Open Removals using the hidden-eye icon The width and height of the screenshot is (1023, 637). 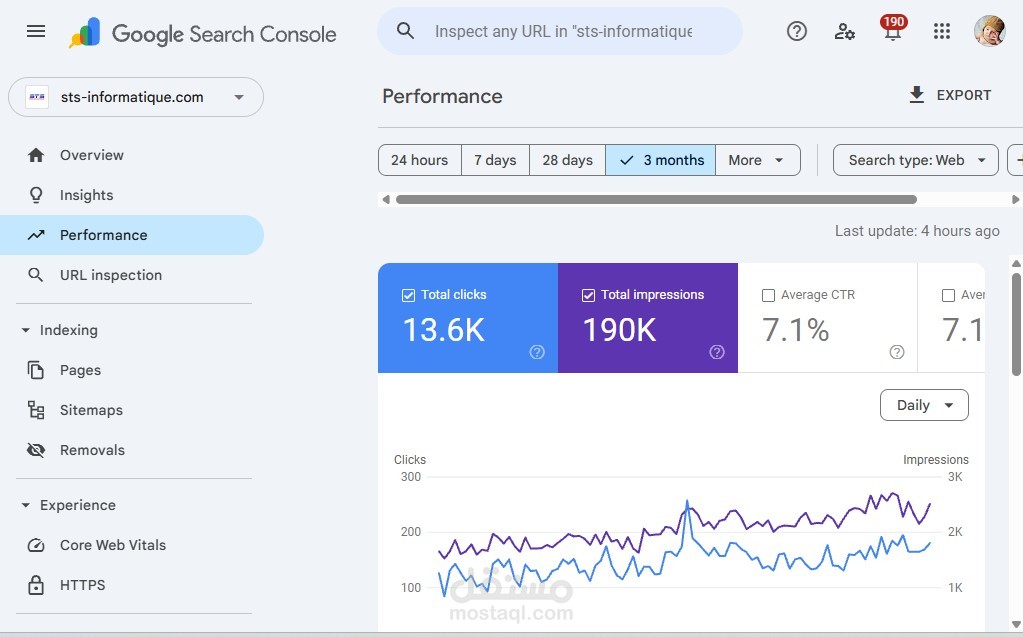click(x=36, y=450)
